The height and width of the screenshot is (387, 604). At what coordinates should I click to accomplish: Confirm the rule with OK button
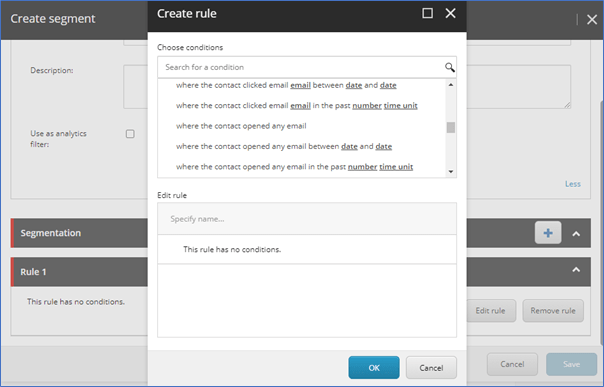tap(374, 368)
